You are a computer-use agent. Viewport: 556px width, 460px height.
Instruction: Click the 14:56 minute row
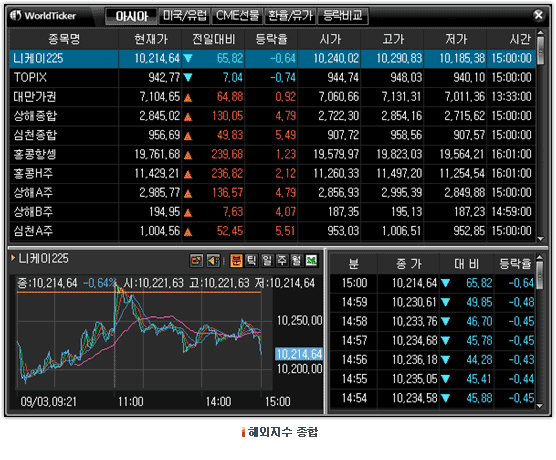432,360
